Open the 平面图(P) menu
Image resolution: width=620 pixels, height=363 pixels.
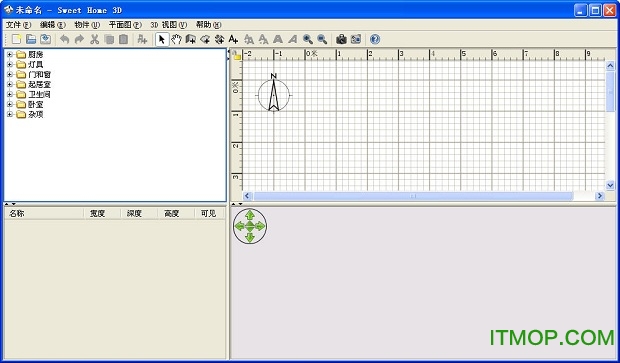coord(125,25)
